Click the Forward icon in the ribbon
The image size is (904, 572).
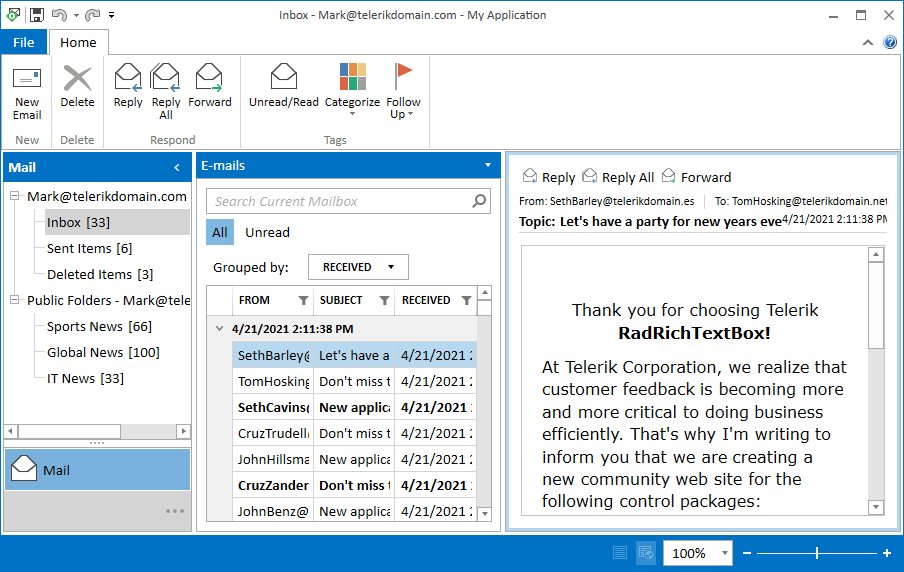(x=209, y=78)
